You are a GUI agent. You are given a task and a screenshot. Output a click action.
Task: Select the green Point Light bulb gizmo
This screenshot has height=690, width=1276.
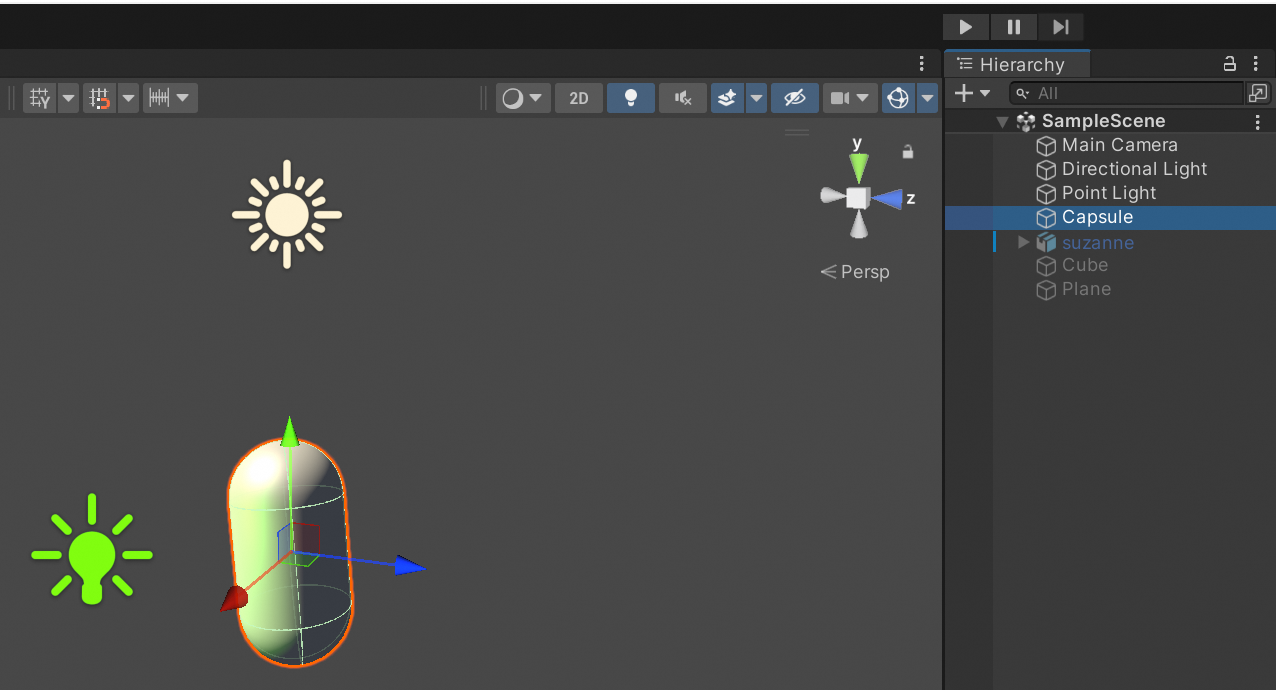click(x=92, y=550)
